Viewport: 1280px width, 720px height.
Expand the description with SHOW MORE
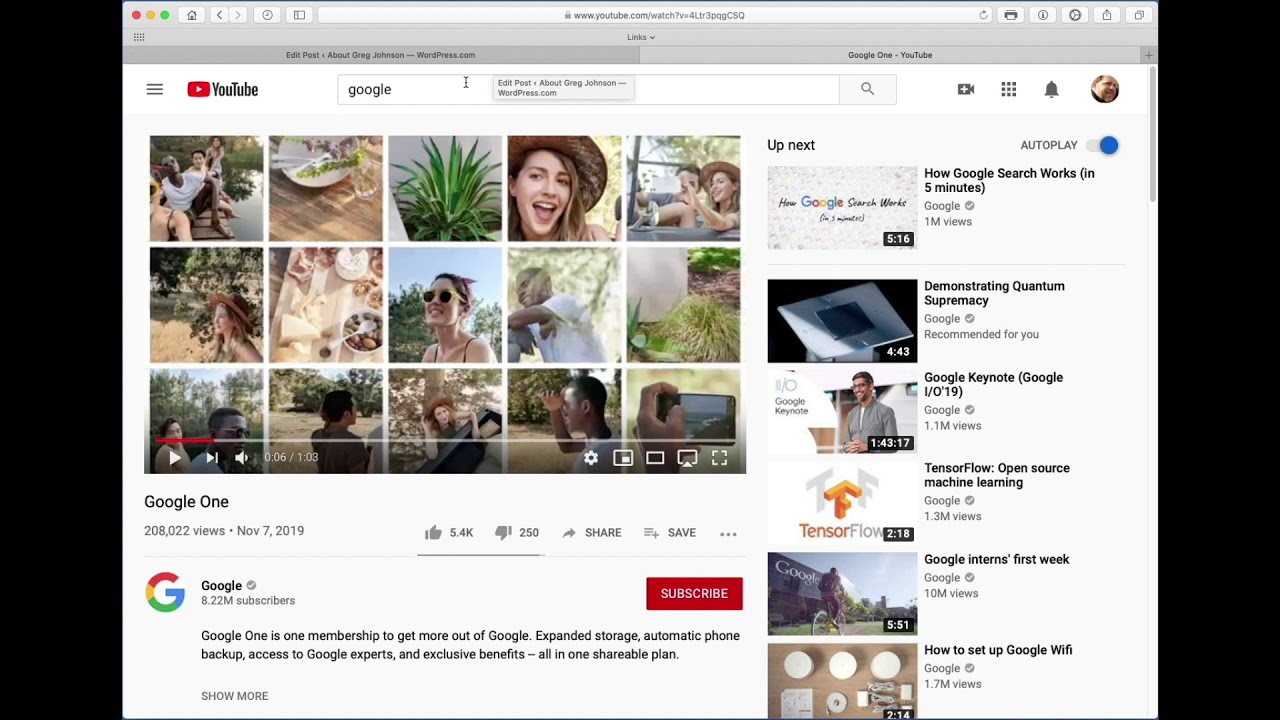234,696
